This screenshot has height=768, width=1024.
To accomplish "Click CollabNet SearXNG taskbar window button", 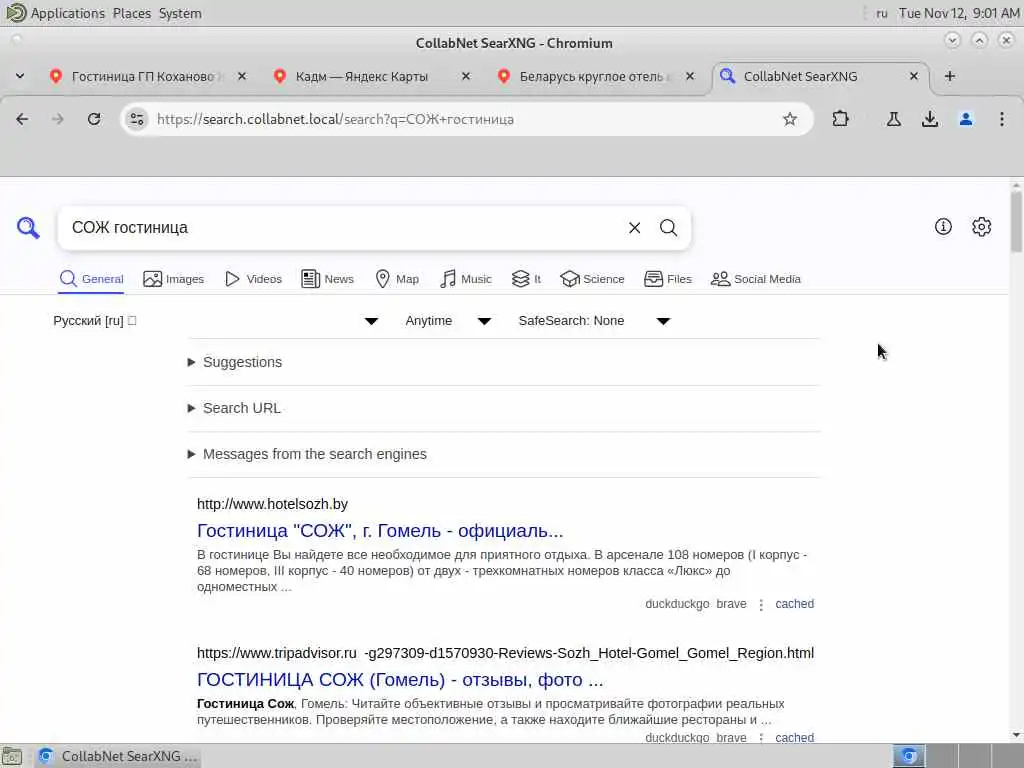I will (118, 756).
